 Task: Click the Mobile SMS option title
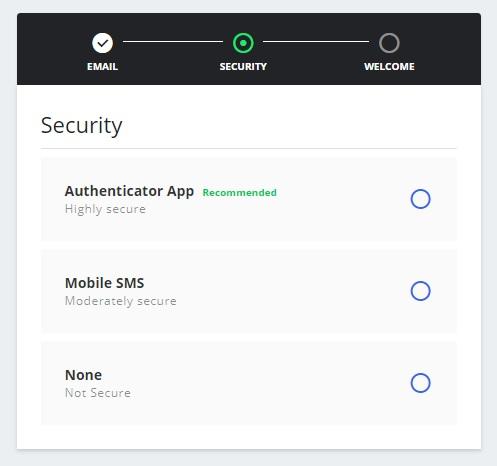point(104,283)
